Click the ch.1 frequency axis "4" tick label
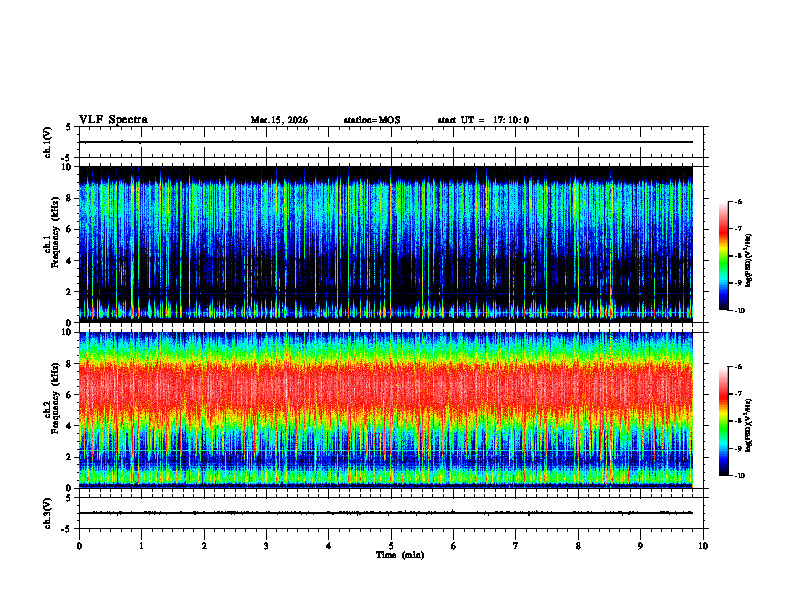Viewport: 792px width, 612px height. (69, 261)
